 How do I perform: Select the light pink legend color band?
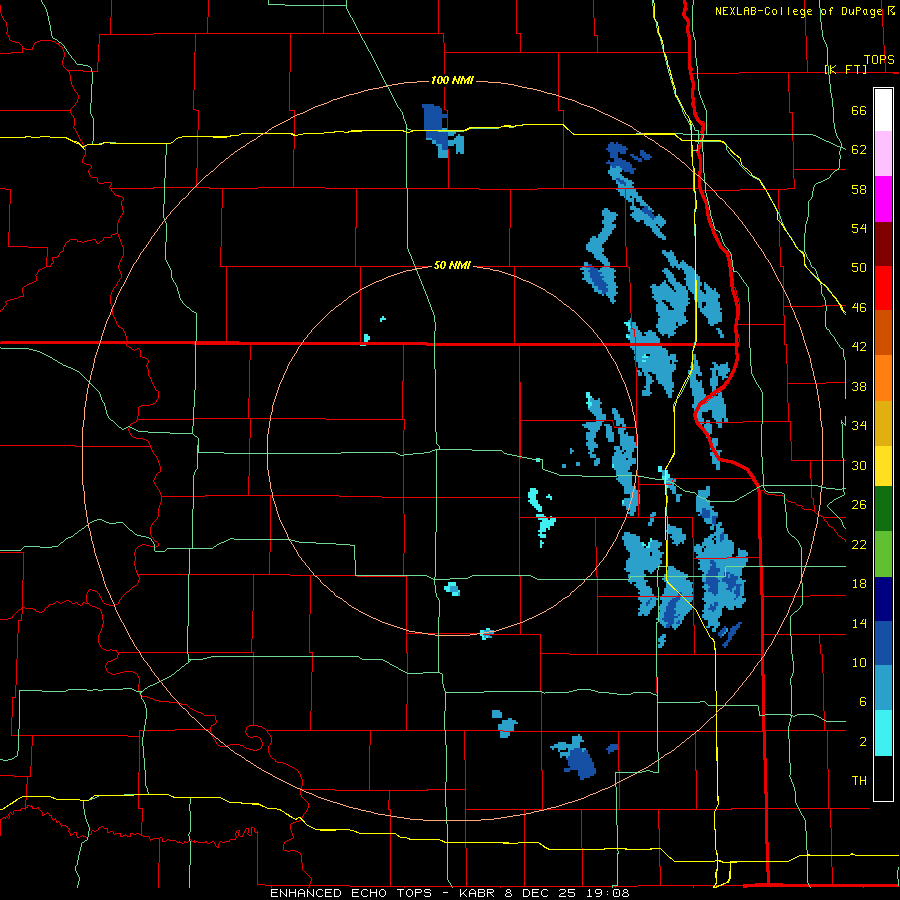883,154
